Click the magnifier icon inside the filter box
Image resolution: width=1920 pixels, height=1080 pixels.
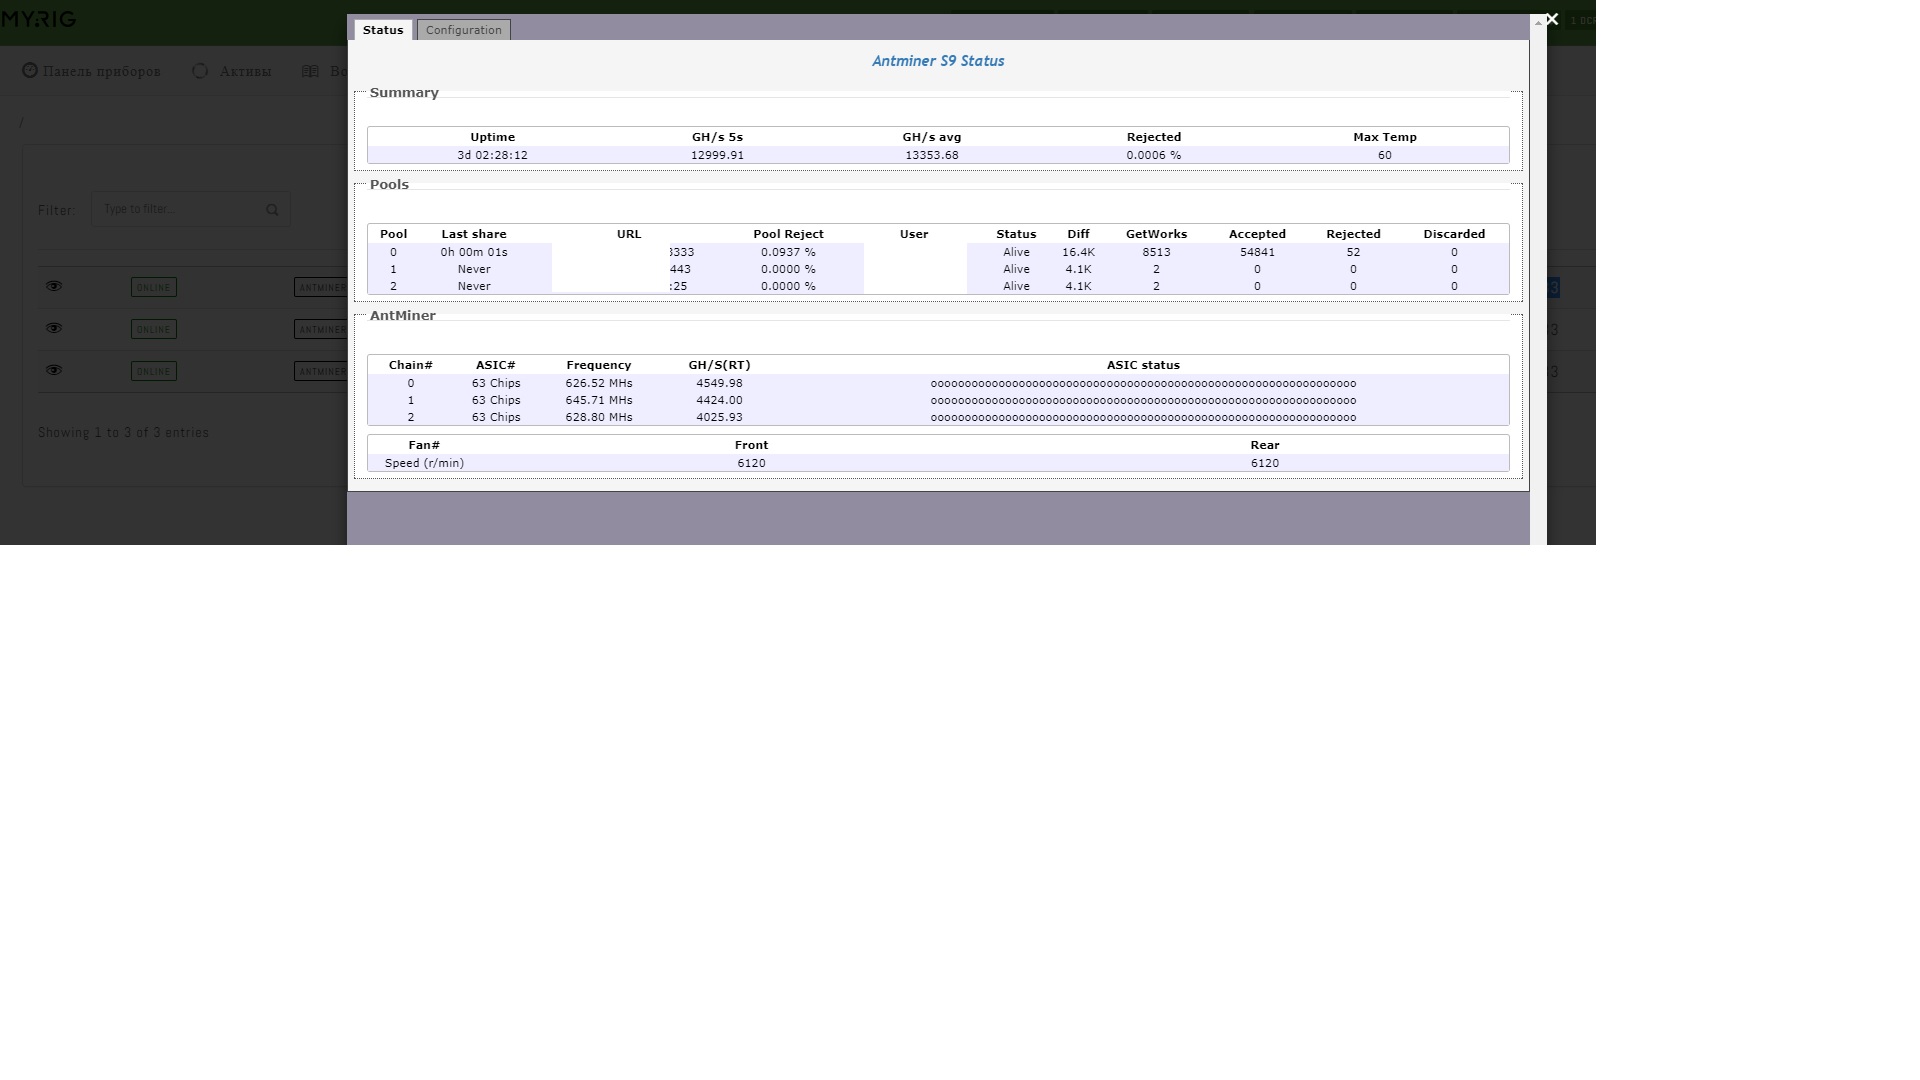point(272,210)
